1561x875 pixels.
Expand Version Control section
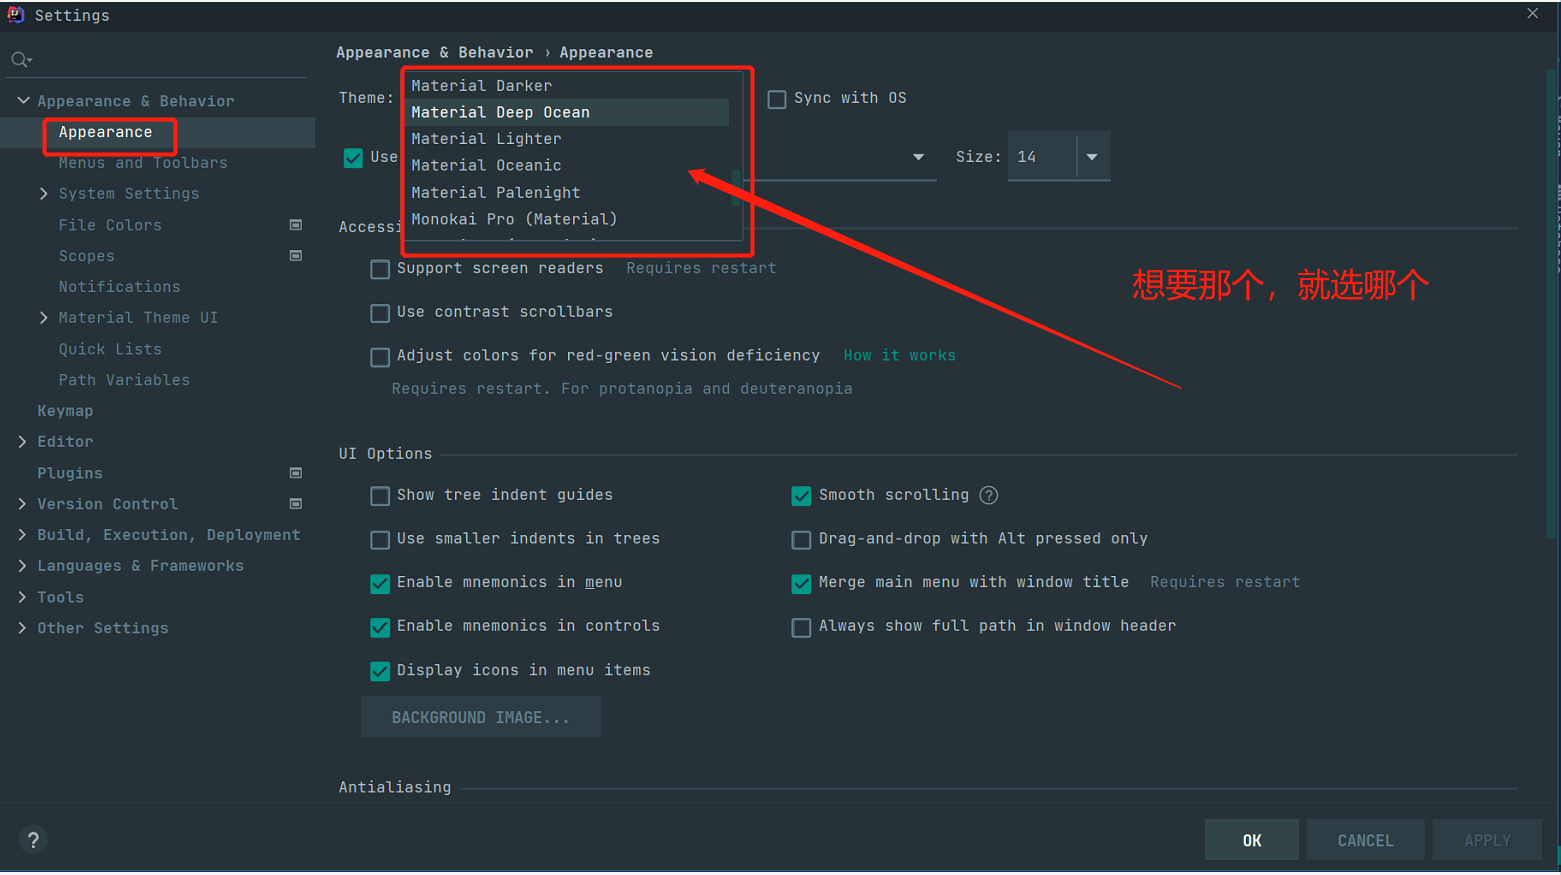click(23, 504)
